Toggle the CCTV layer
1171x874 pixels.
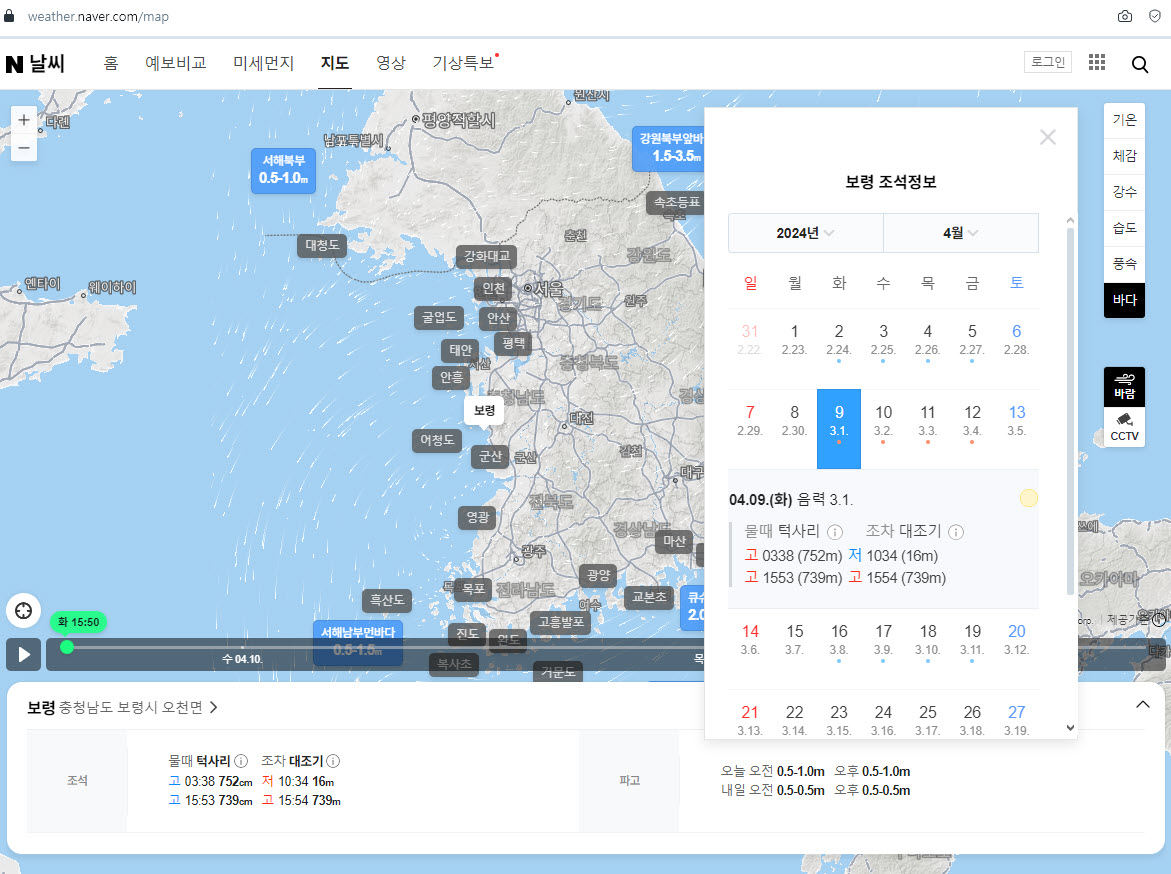click(x=1124, y=427)
